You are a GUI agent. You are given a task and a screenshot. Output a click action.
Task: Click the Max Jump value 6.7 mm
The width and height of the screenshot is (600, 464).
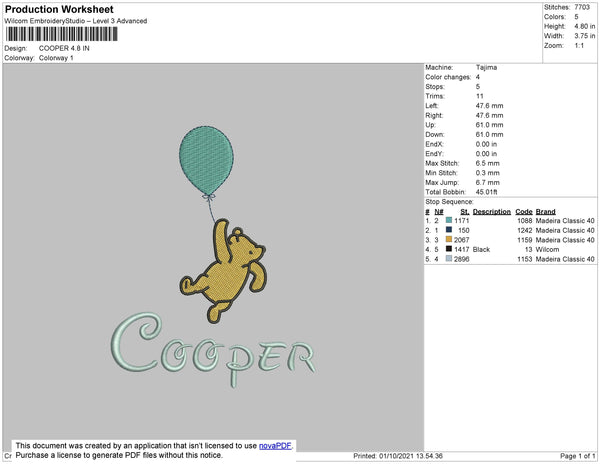pyautogui.click(x=488, y=182)
